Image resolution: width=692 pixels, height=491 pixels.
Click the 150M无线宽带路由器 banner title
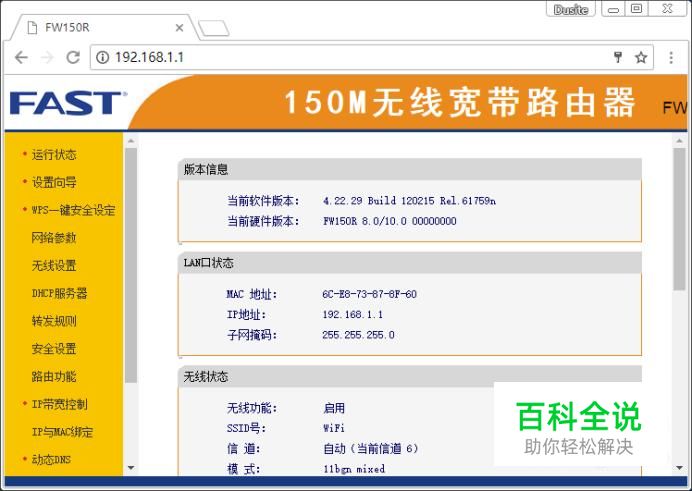(x=459, y=103)
